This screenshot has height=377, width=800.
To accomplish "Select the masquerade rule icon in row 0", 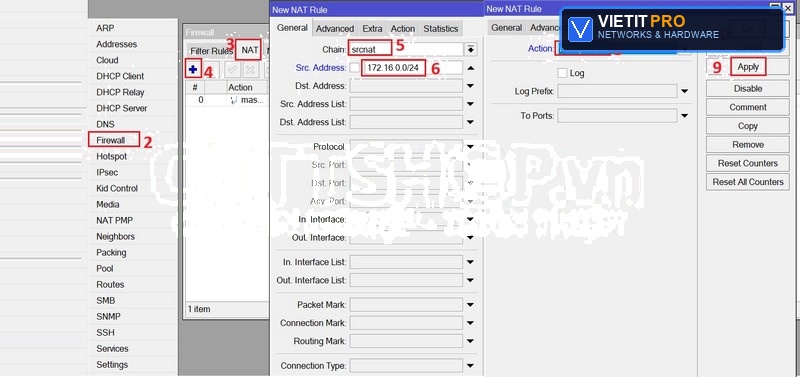I will point(233,100).
